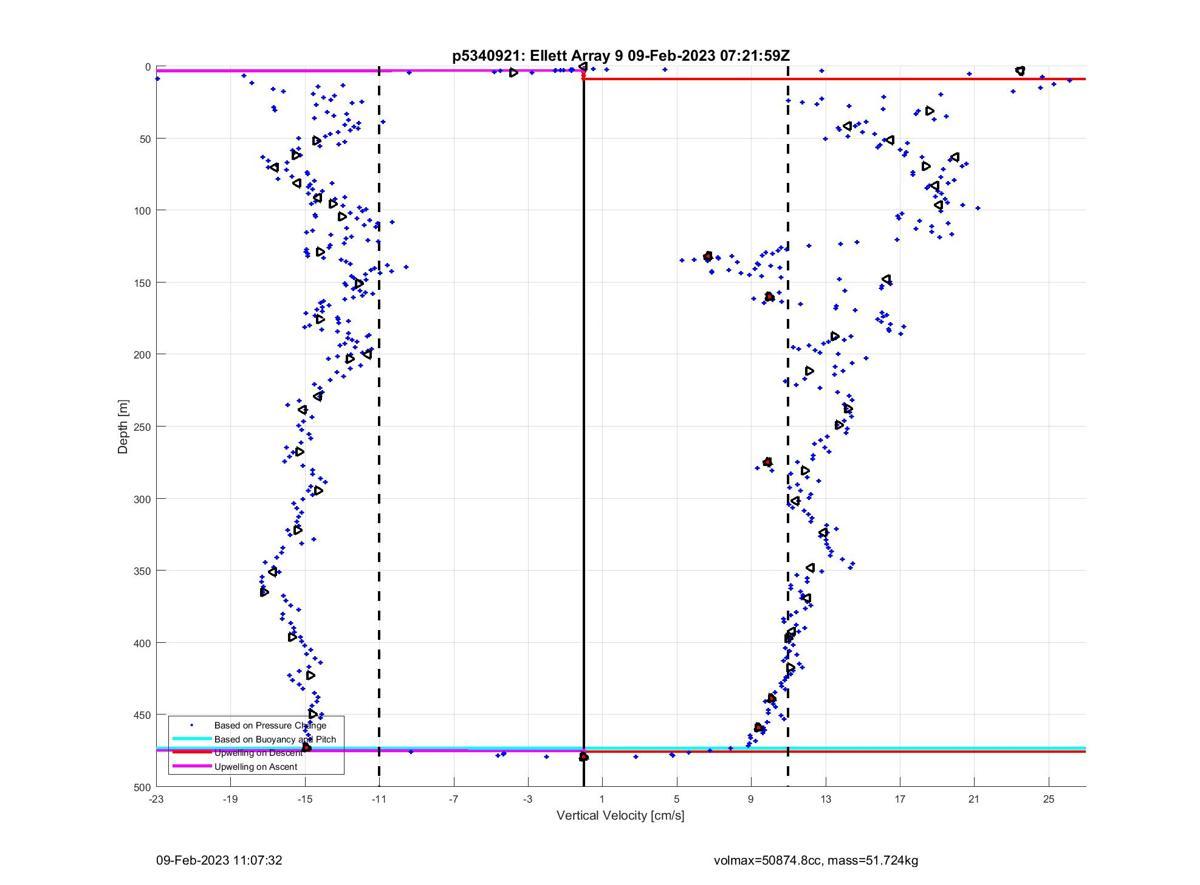
Task: Click the '09-Feb-2023 11:07:32' timestamp text
Action: tap(219, 860)
